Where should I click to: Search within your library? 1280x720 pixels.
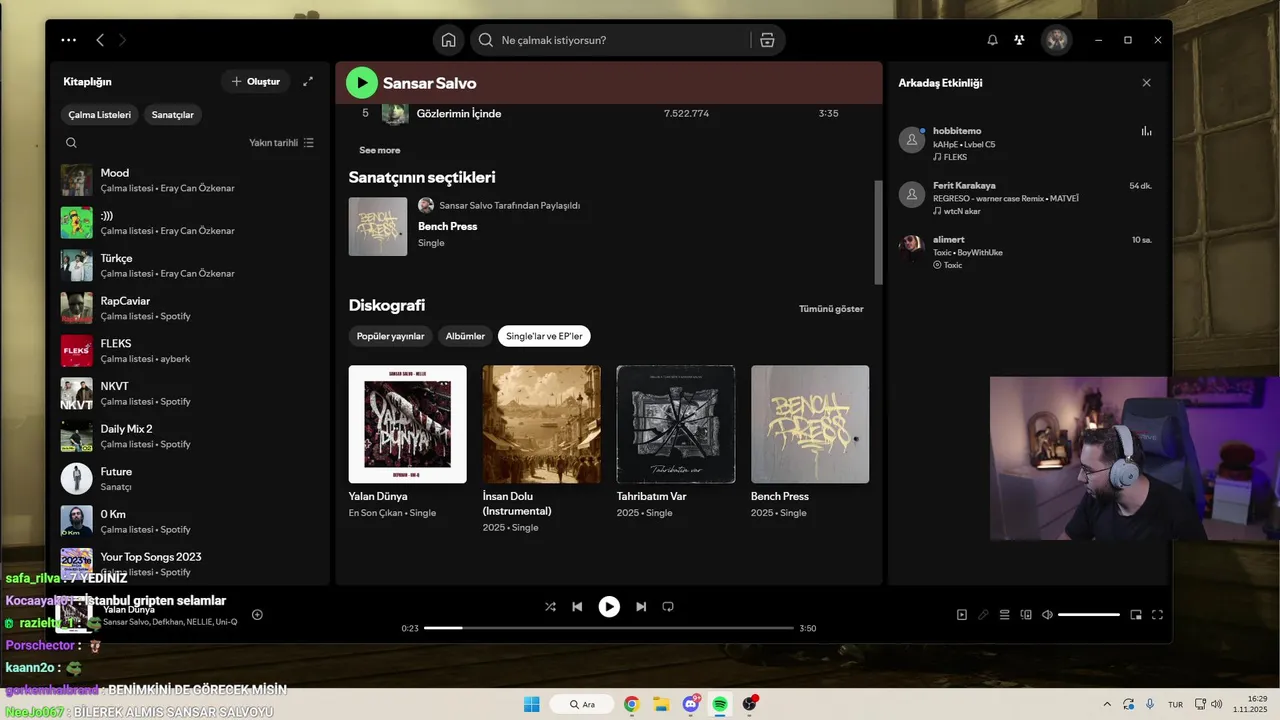pos(71,143)
